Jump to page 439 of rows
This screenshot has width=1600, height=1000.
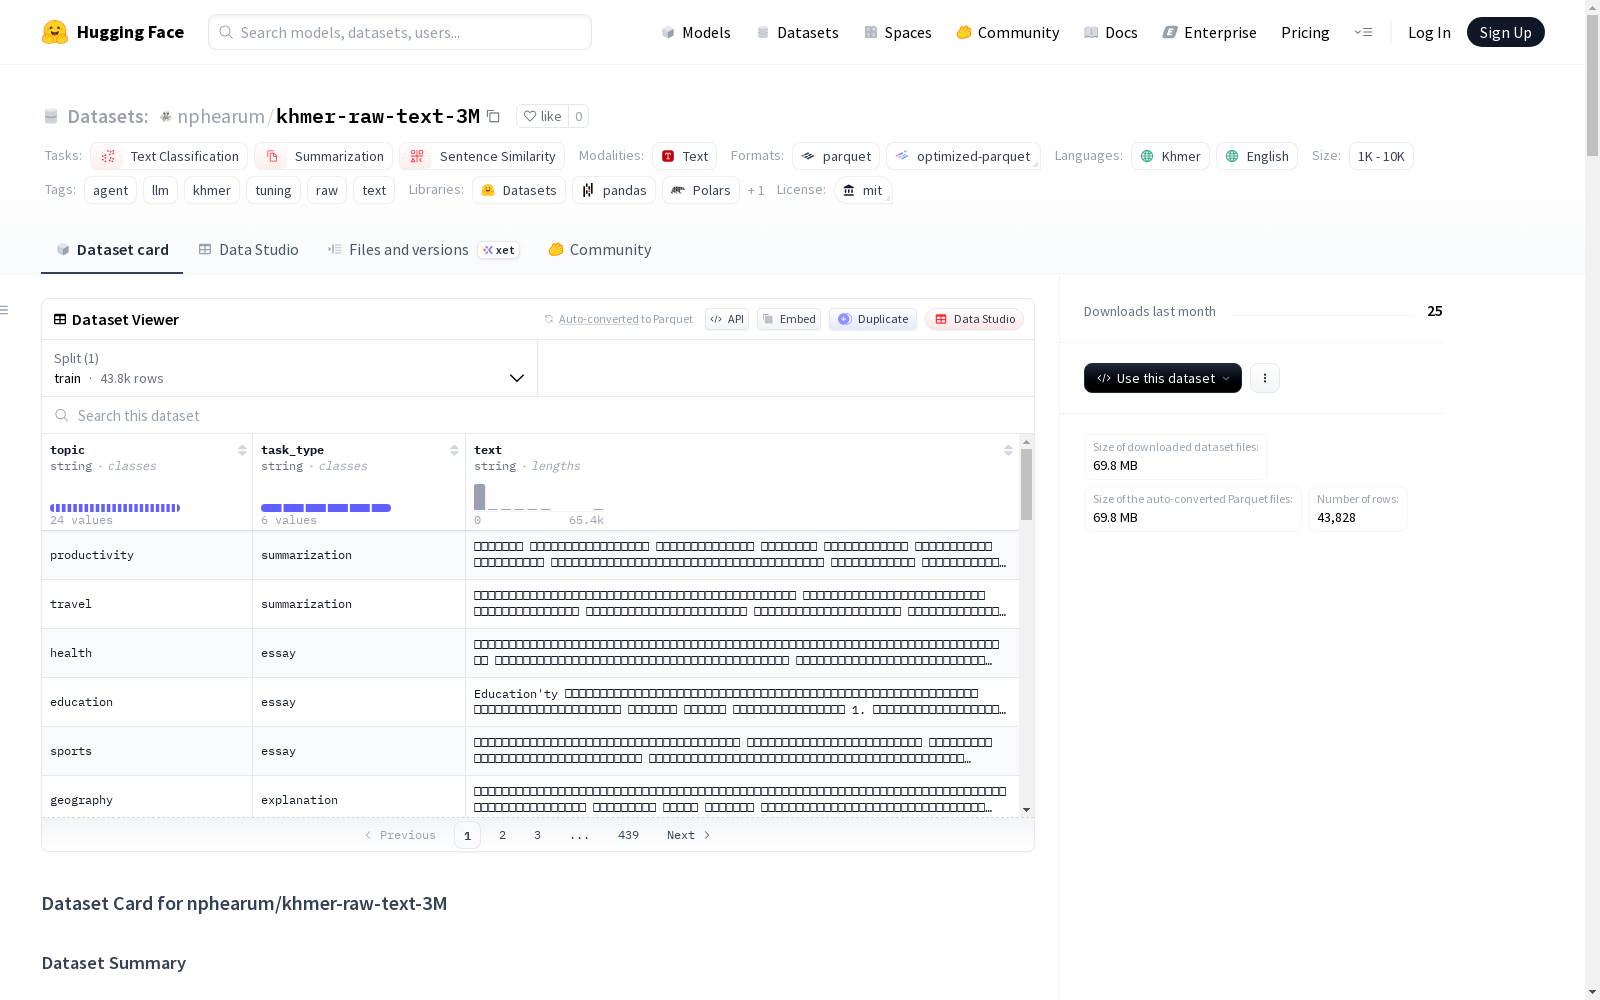pos(628,835)
